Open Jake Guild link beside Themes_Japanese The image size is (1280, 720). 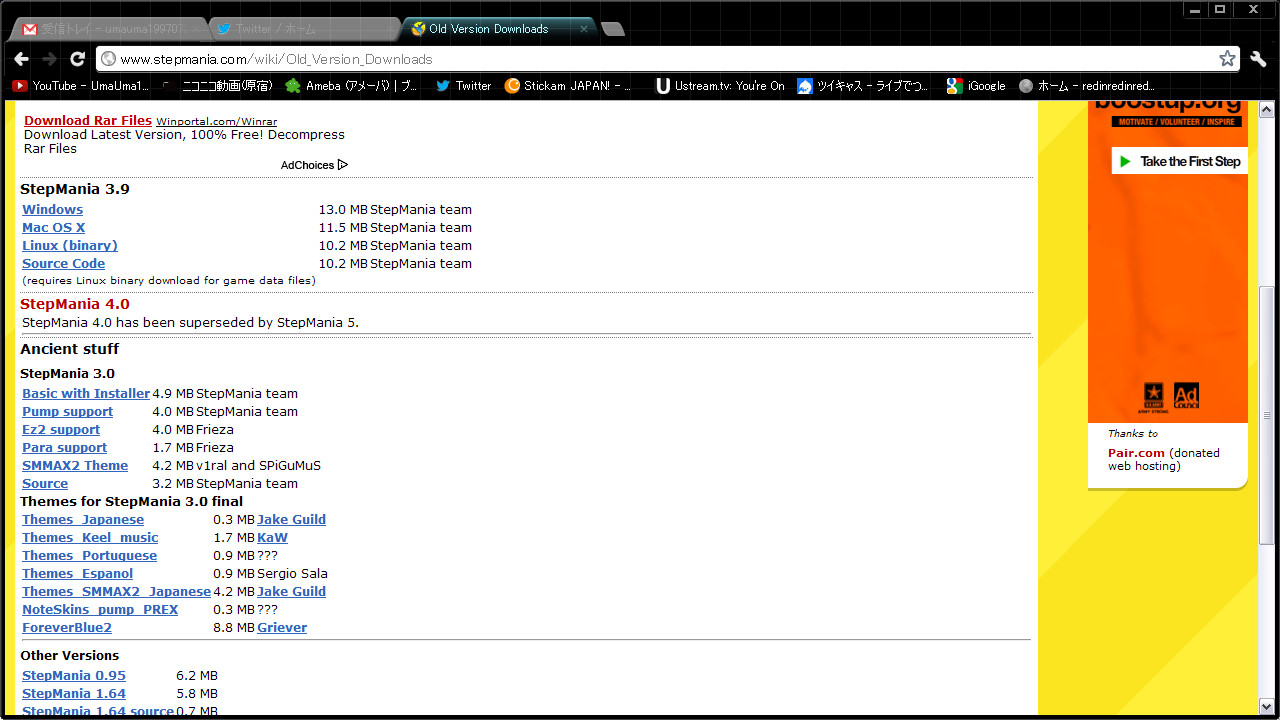(x=292, y=520)
